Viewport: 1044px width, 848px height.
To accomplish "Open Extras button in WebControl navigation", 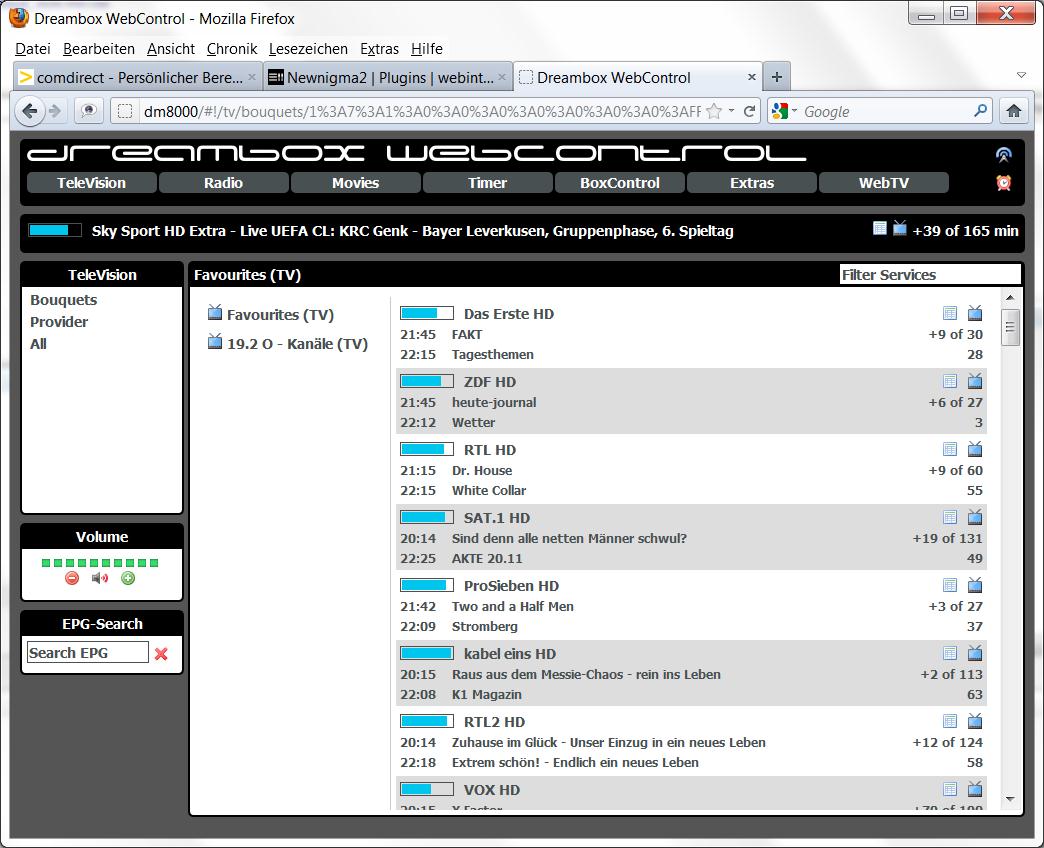I will pyautogui.click(x=752, y=183).
